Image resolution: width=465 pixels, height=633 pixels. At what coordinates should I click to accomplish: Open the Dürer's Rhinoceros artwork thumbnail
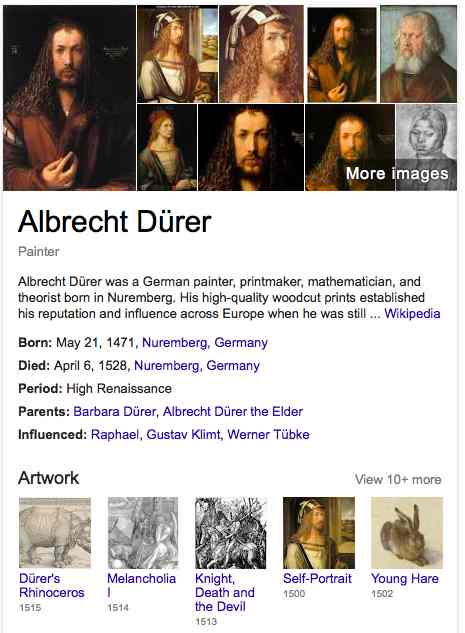[55, 533]
